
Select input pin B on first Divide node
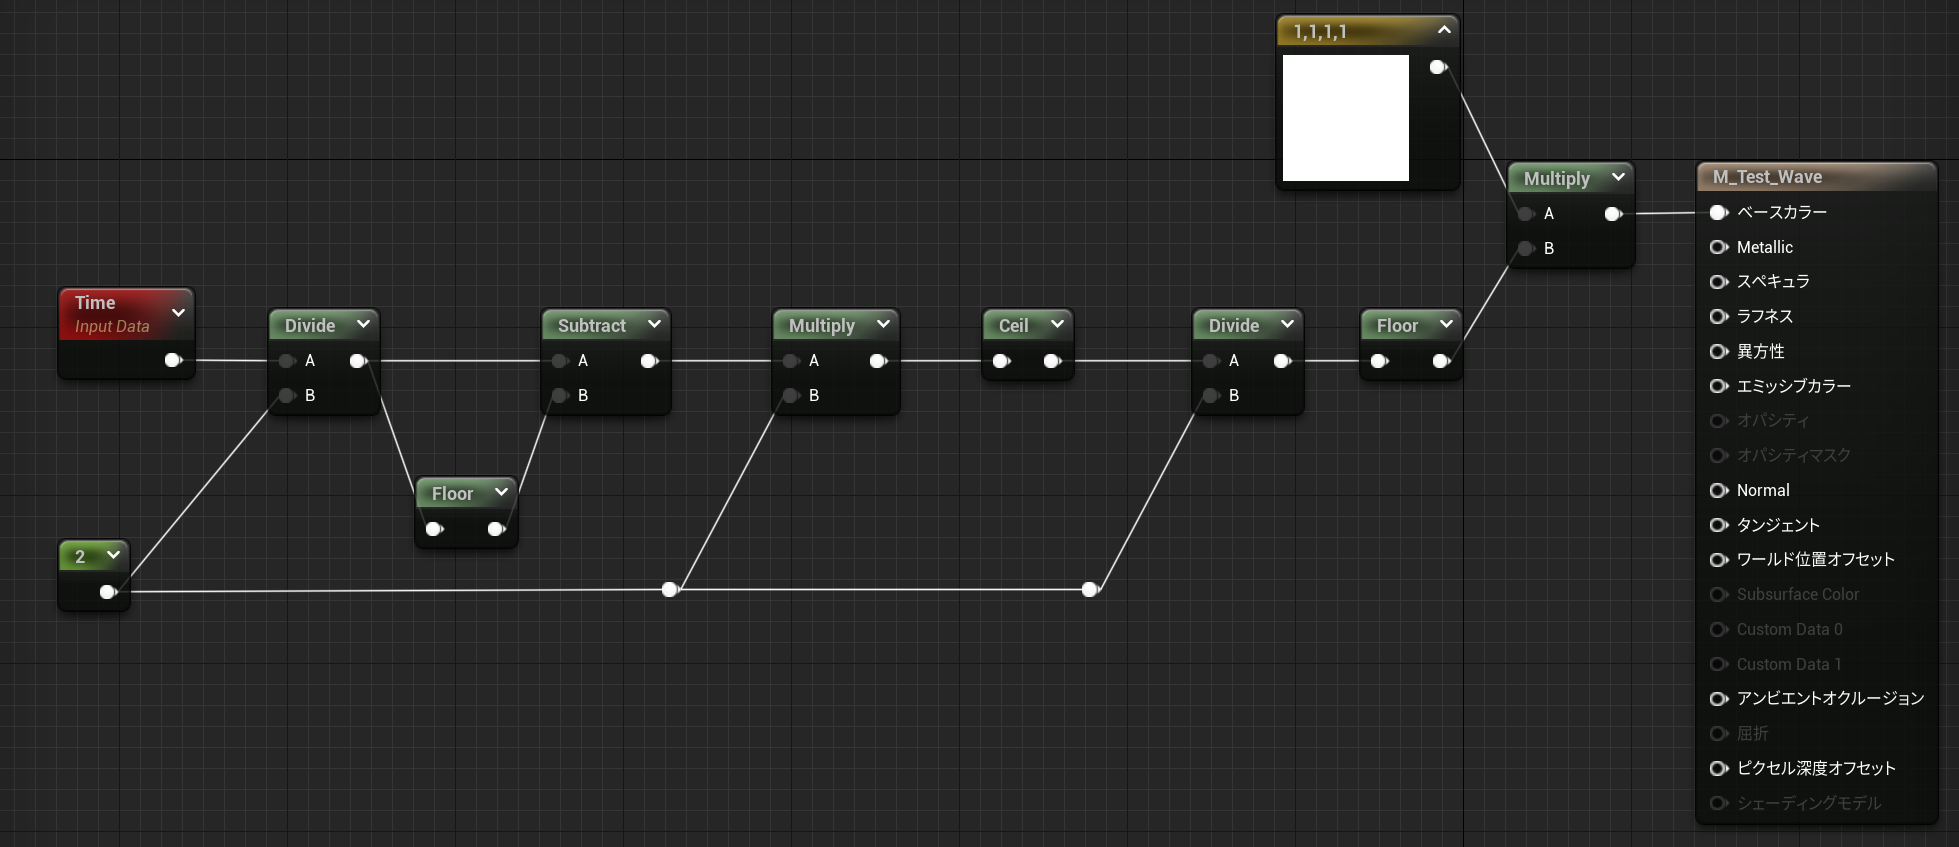point(287,396)
